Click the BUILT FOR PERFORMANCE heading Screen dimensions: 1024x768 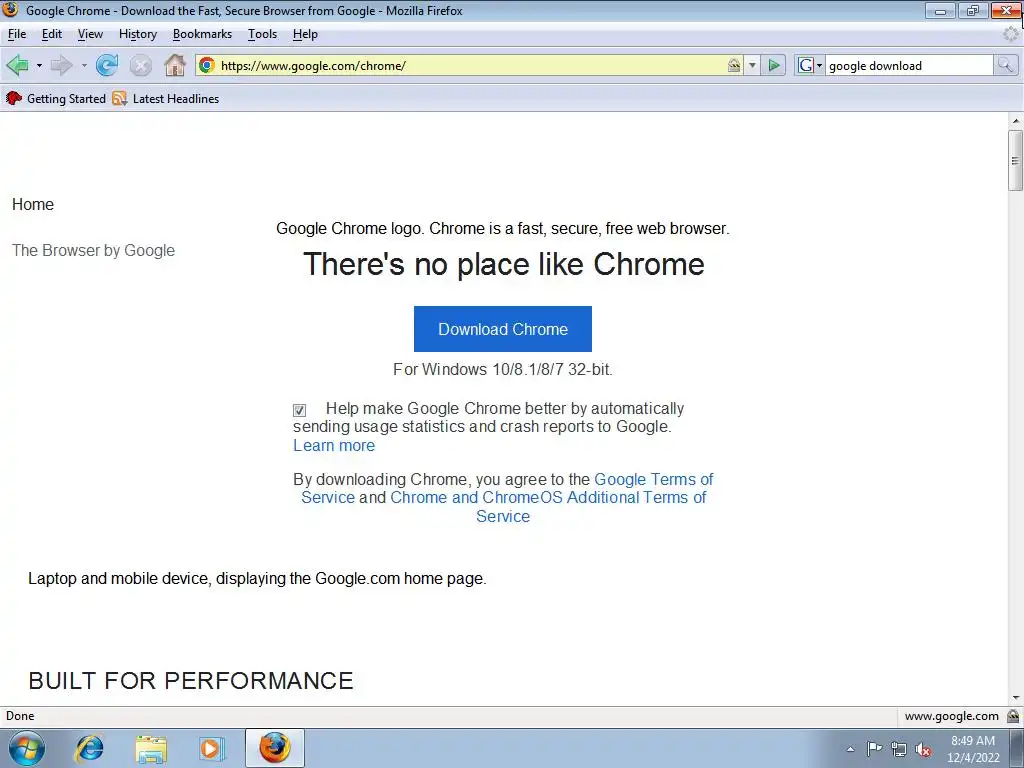tap(191, 680)
